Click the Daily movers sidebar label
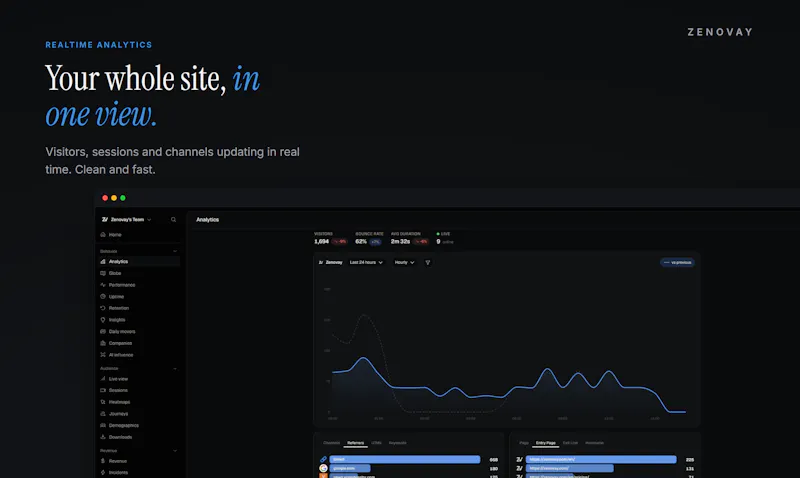Image resolution: width=800 pixels, height=478 pixels. tap(122, 332)
